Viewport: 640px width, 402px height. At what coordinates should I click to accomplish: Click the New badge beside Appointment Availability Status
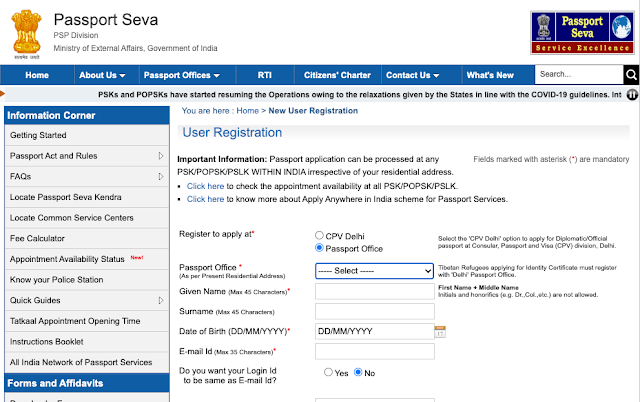[137, 258]
